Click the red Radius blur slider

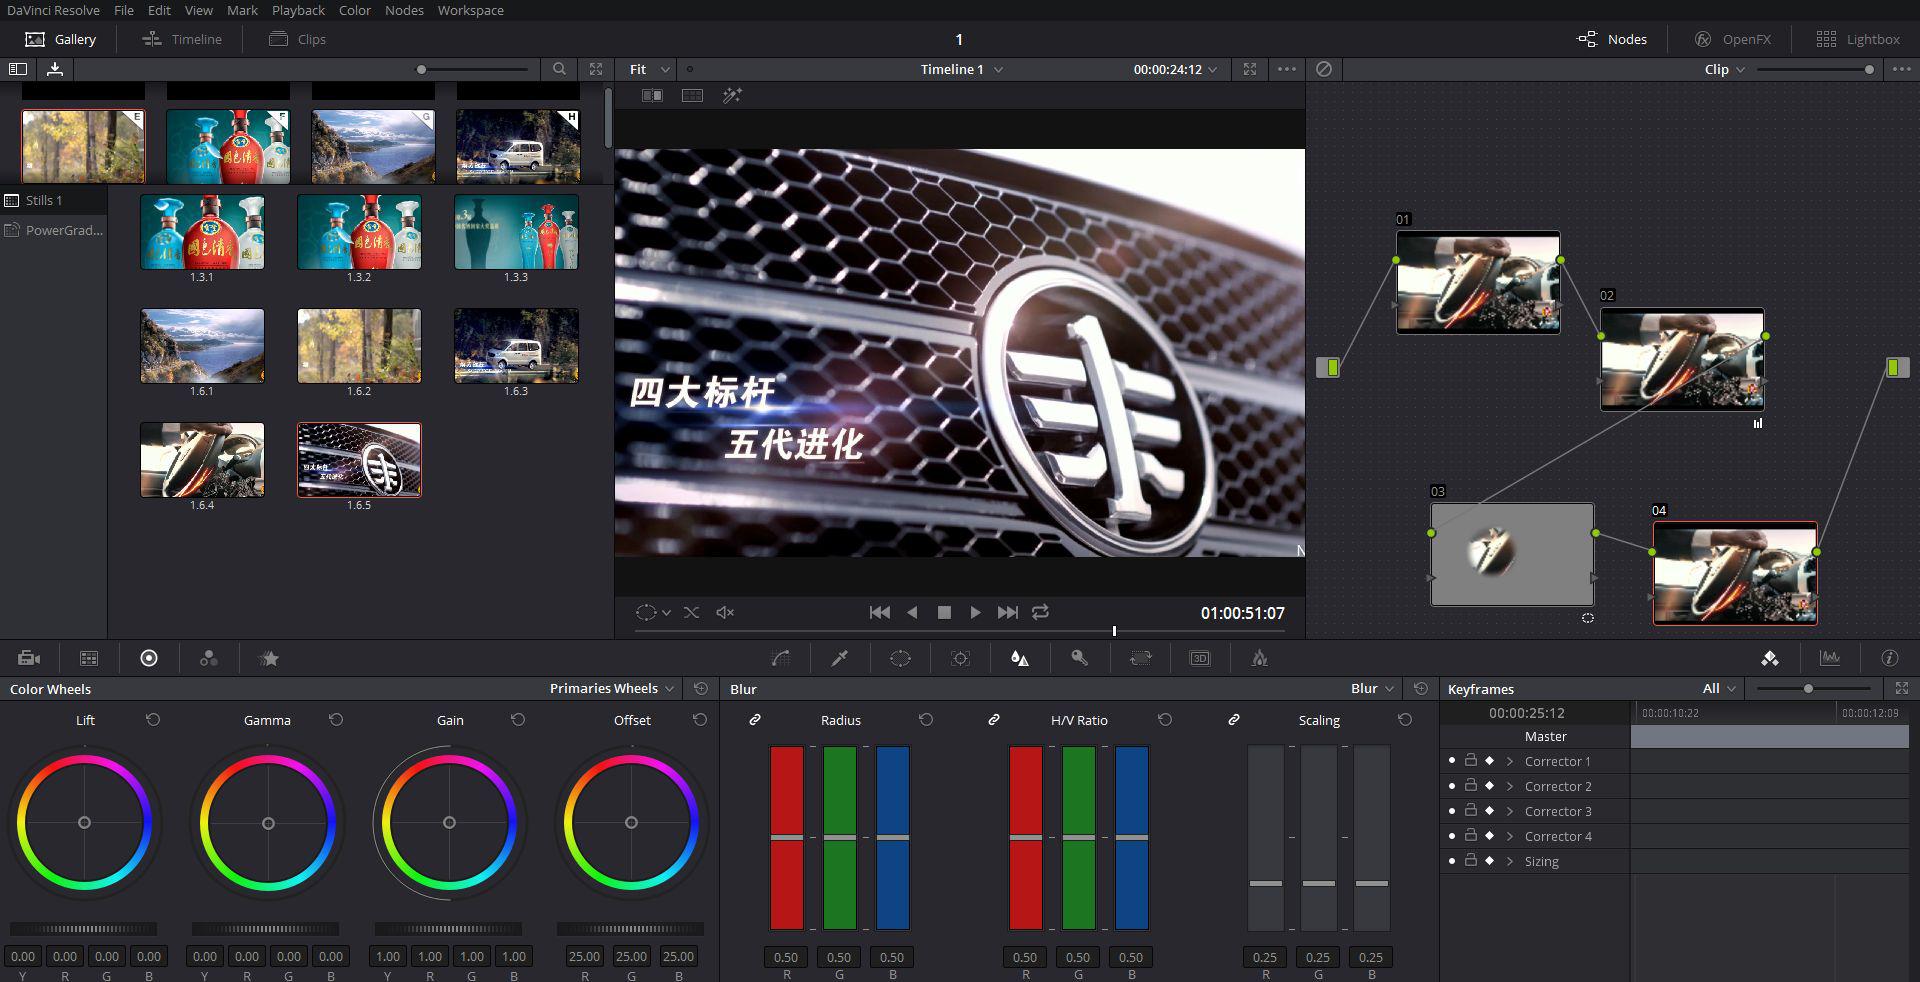(x=787, y=837)
